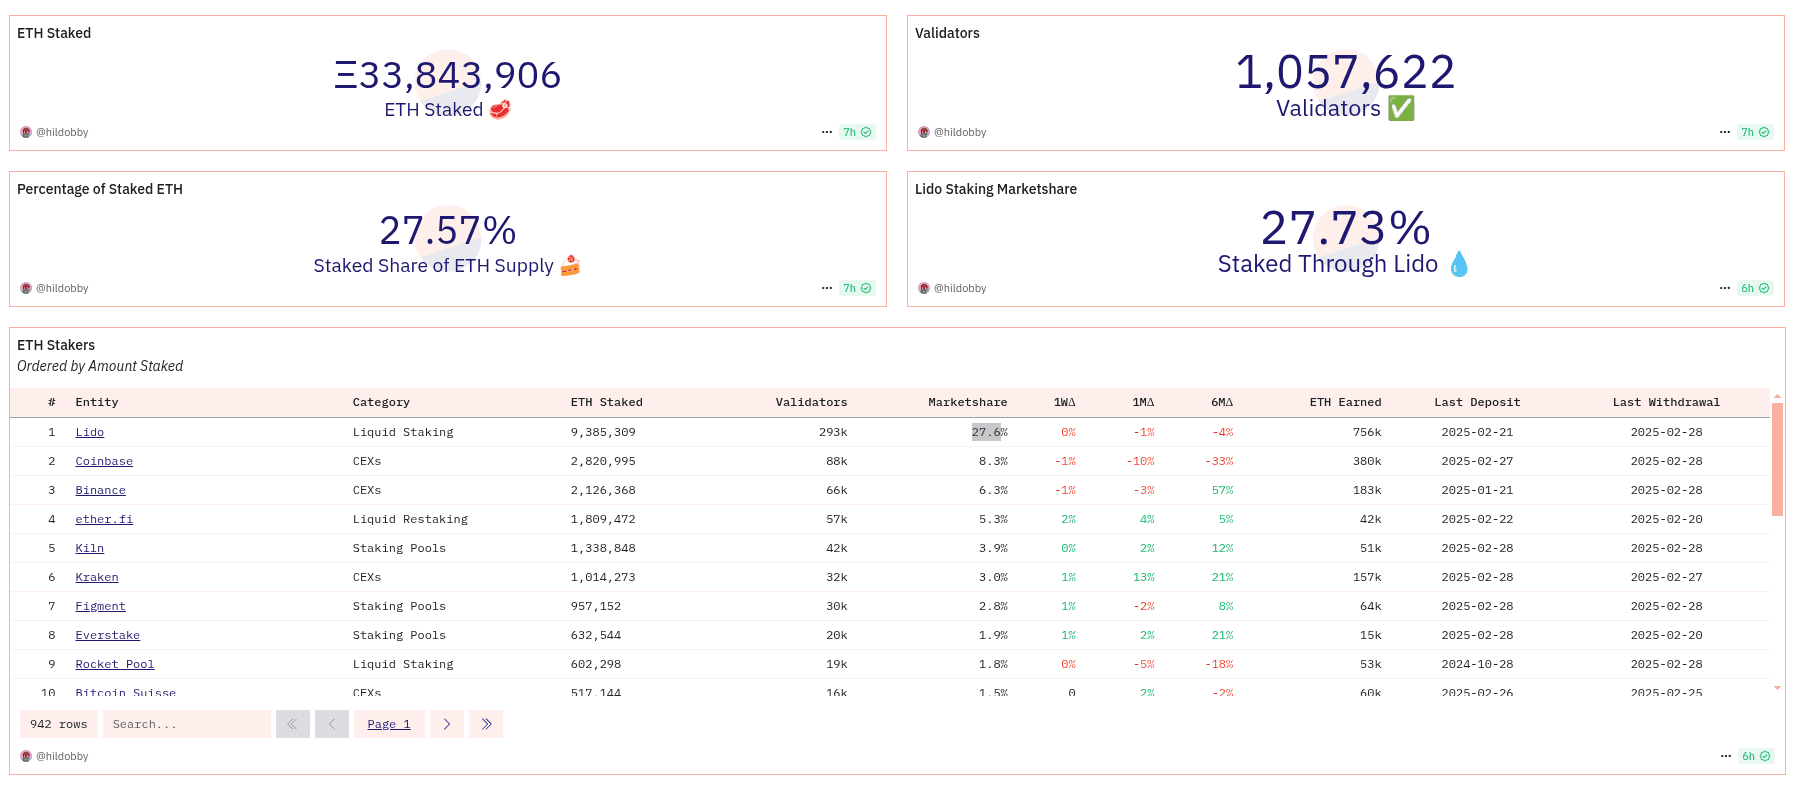Viewport: 1795px width, 790px height.
Task: Click 6h refresh badge on Lido Staking Marketshare
Action: point(1755,288)
